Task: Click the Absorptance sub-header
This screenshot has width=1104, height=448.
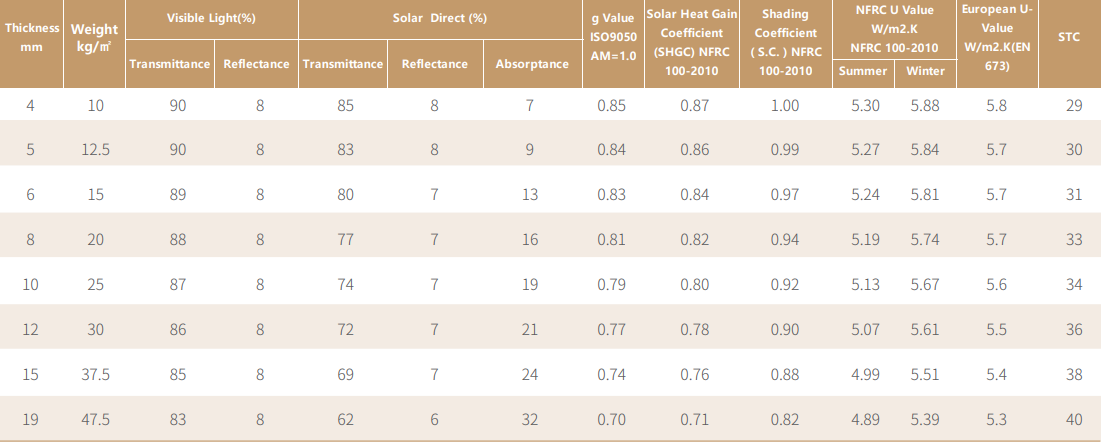Action: click(x=532, y=64)
